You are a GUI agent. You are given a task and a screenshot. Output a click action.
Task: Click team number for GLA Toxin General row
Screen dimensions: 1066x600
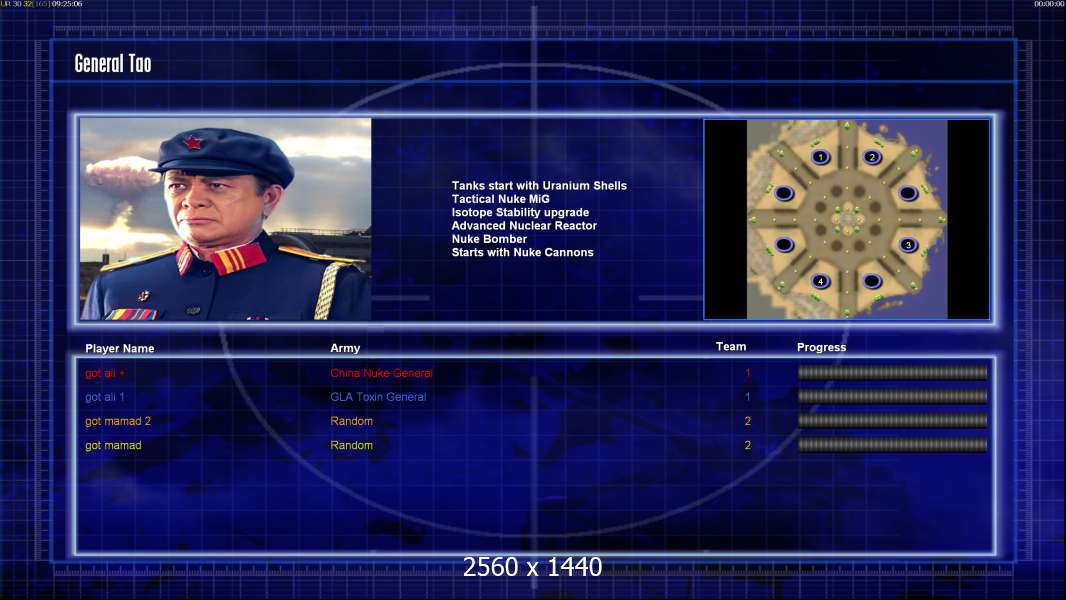tap(748, 397)
